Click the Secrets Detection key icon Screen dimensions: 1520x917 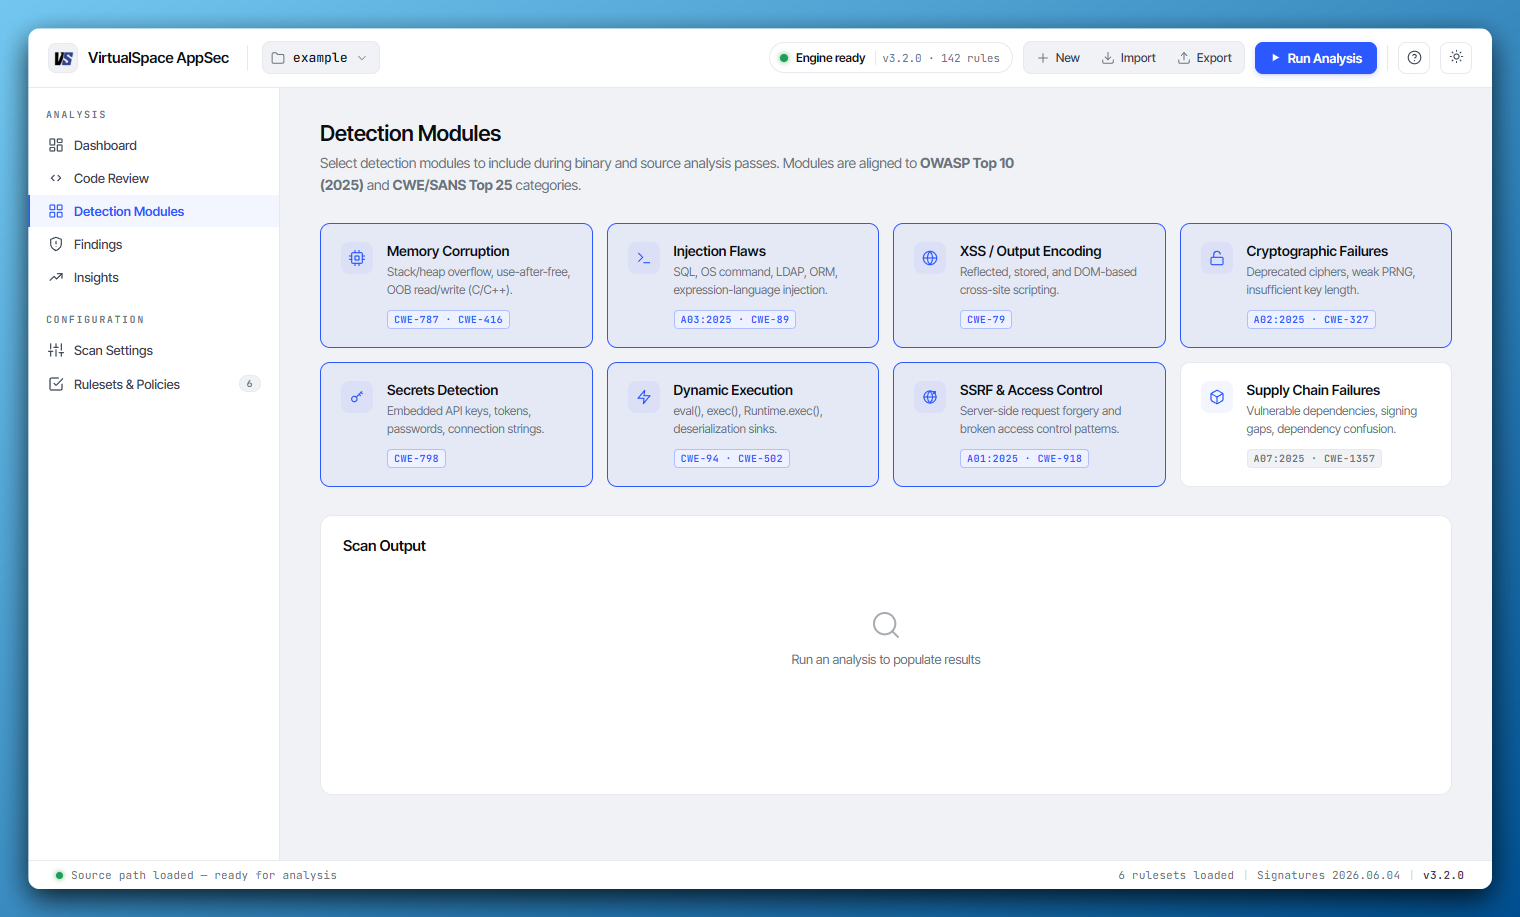(x=357, y=397)
